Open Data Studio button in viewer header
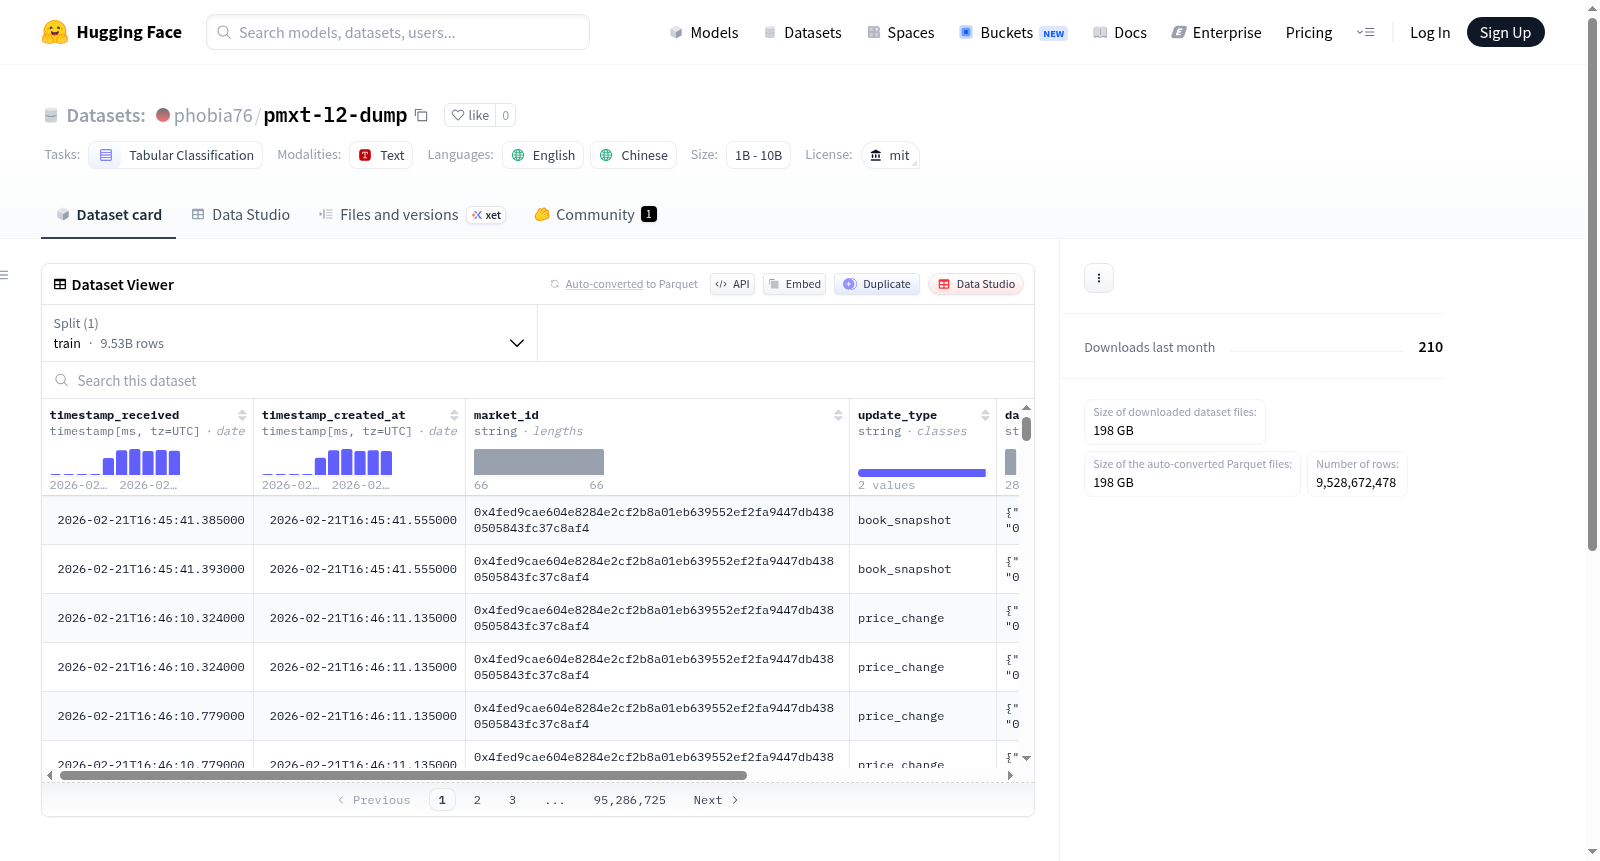1600x861 pixels. [x=976, y=285]
